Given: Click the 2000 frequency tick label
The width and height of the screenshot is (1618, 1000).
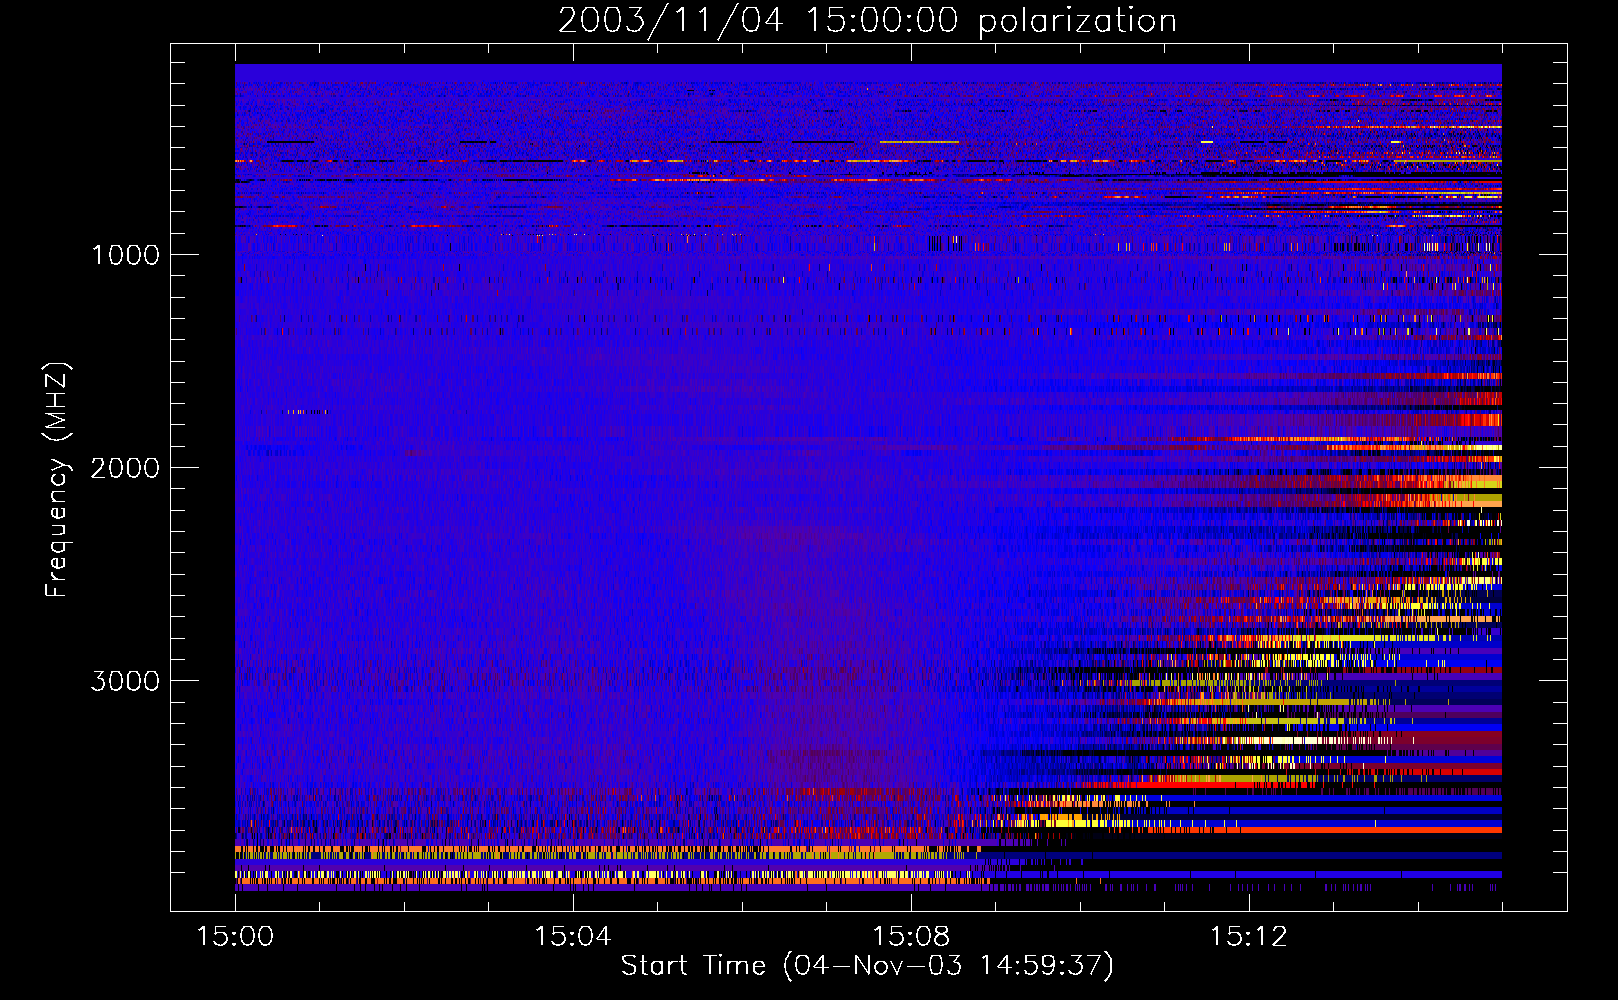Looking at the screenshot, I should click(125, 468).
